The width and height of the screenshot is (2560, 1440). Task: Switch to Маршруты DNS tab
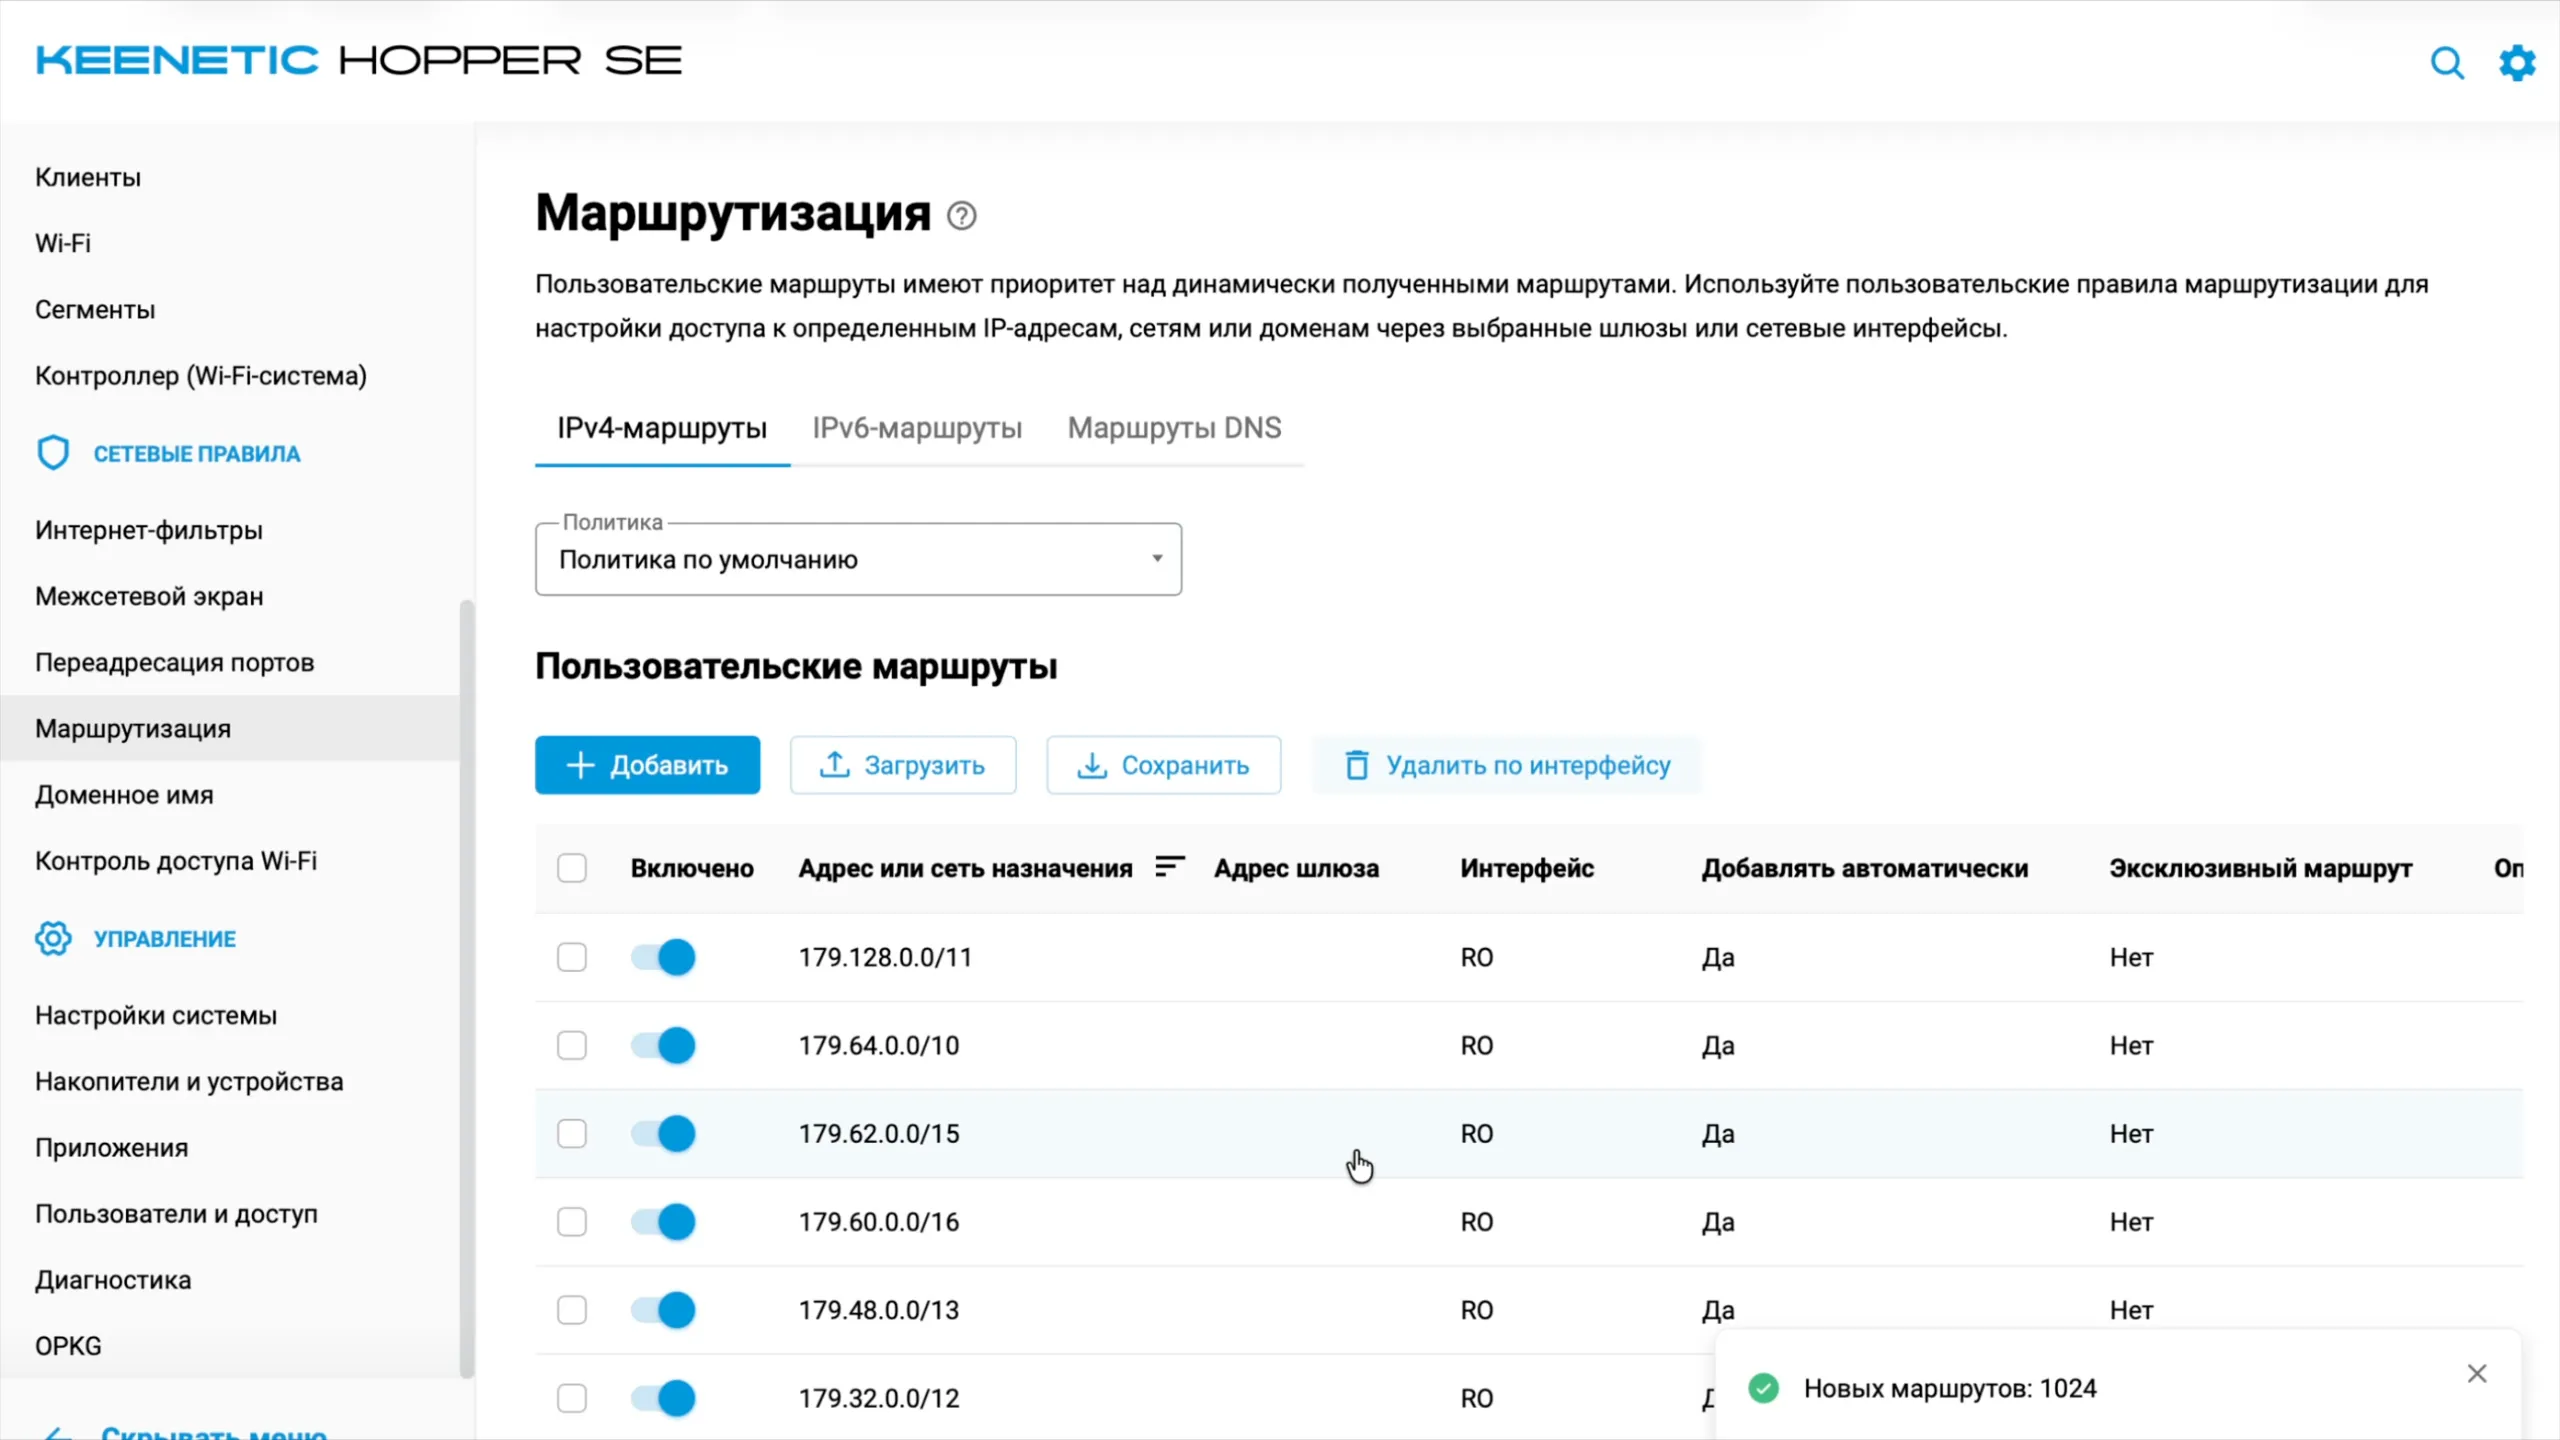pyautogui.click(x=1174, y=428)
